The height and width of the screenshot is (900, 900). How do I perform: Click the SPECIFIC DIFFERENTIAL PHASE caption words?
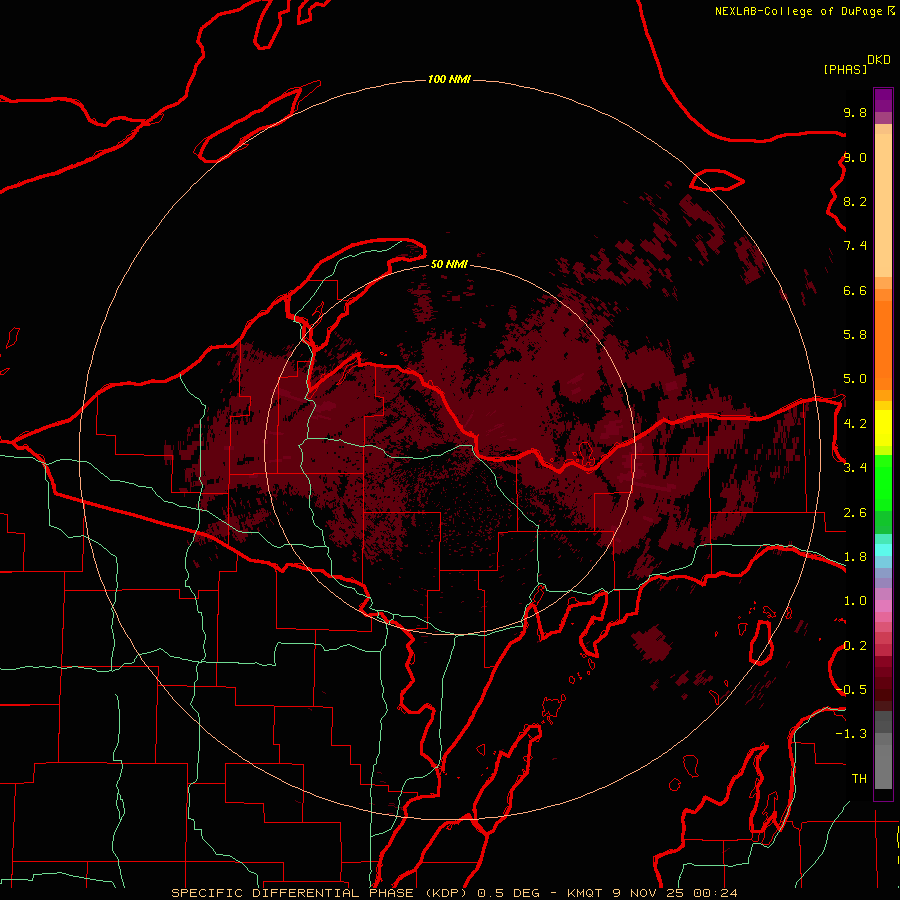(x=292, y=893)
